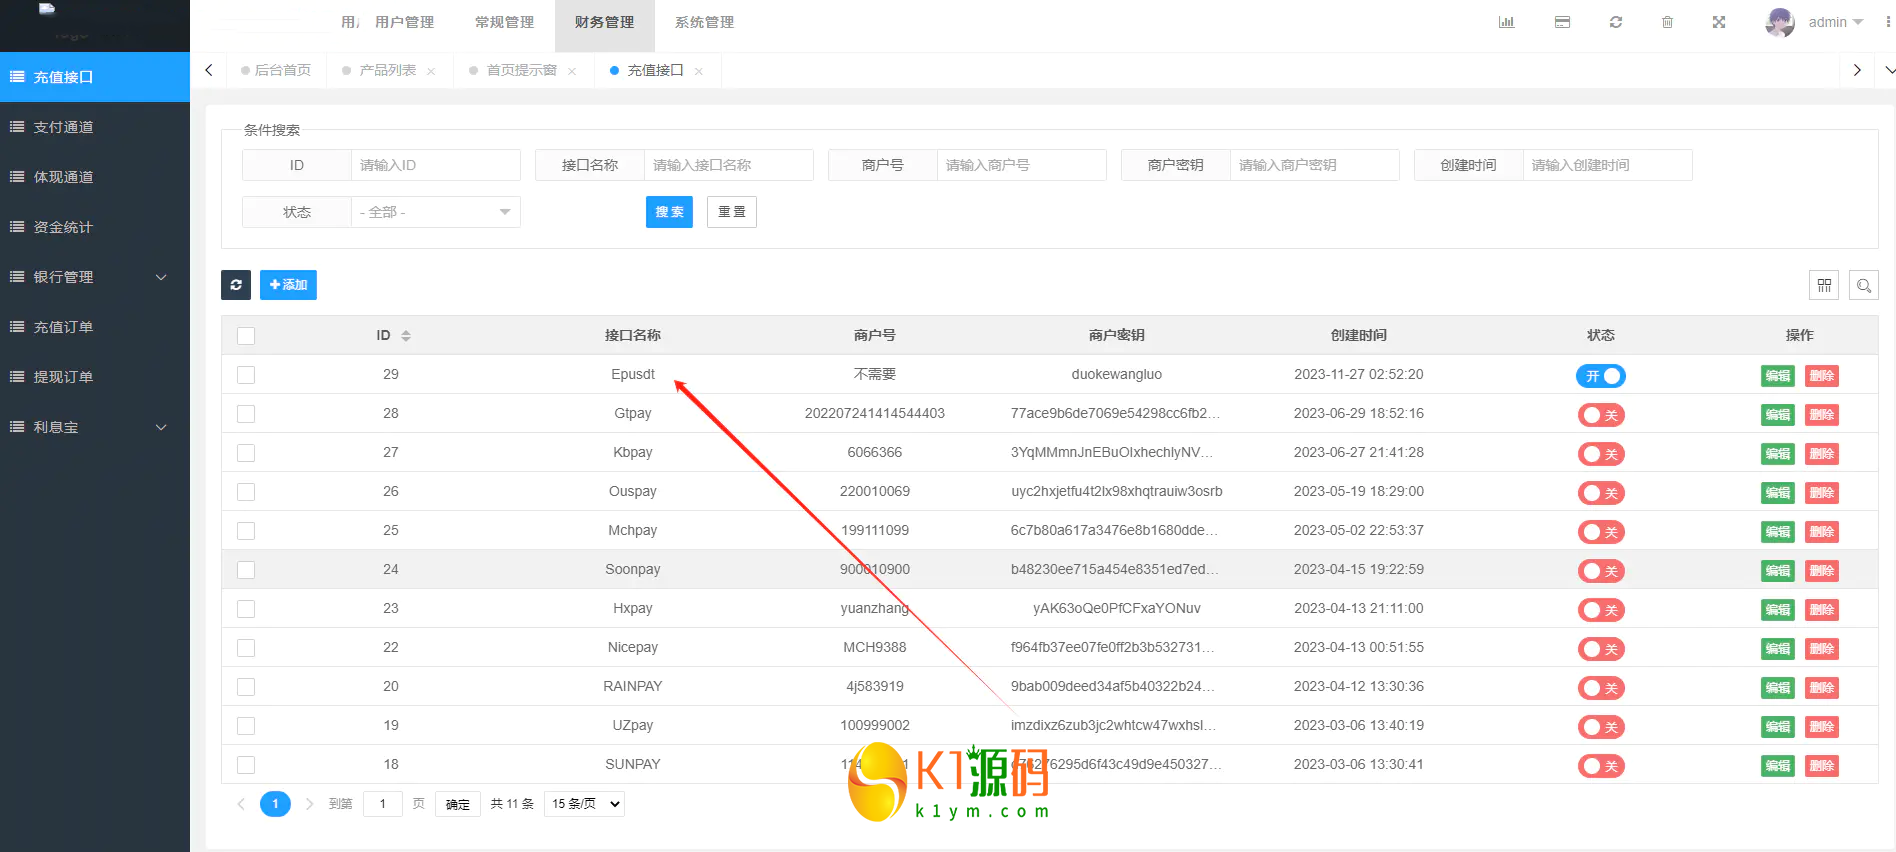Turn off the Epusdt status switch

(x=1600, y=376)
